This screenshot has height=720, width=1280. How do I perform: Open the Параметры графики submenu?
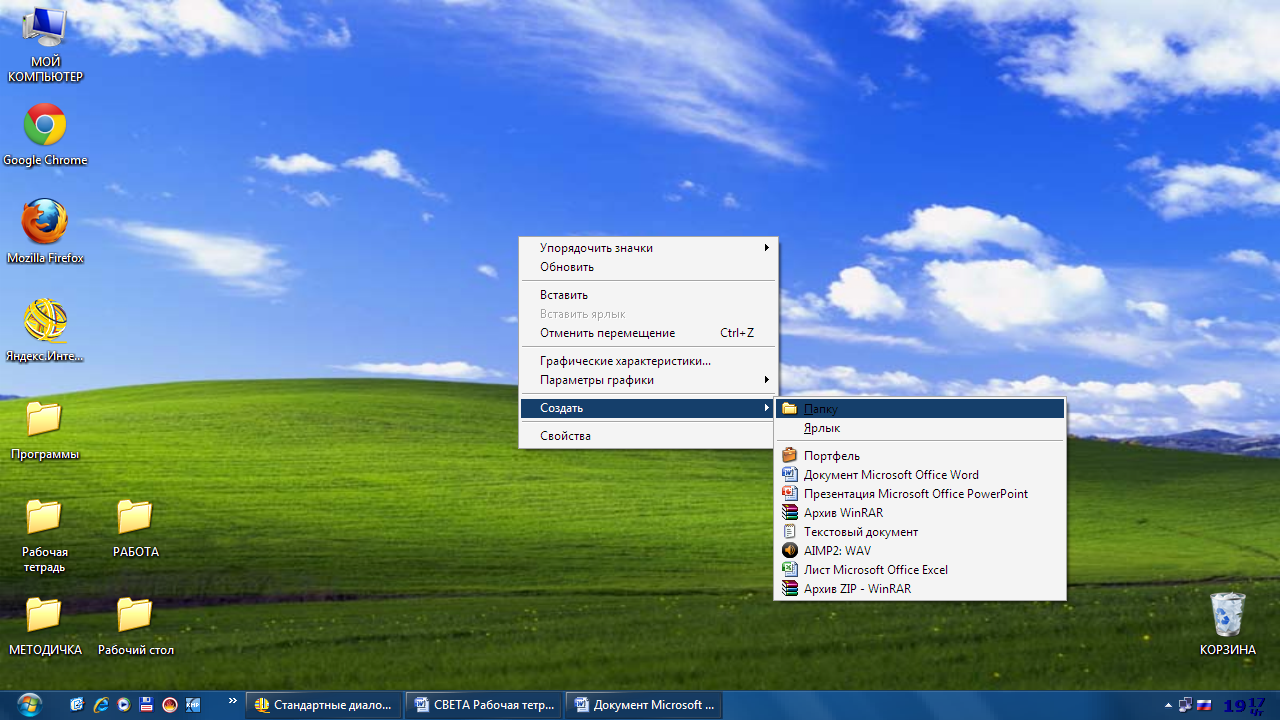[648, 380]
